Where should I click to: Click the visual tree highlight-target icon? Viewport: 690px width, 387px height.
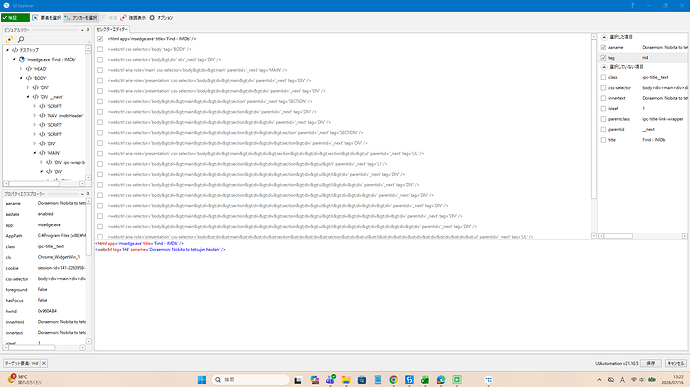tap(9, 39)
